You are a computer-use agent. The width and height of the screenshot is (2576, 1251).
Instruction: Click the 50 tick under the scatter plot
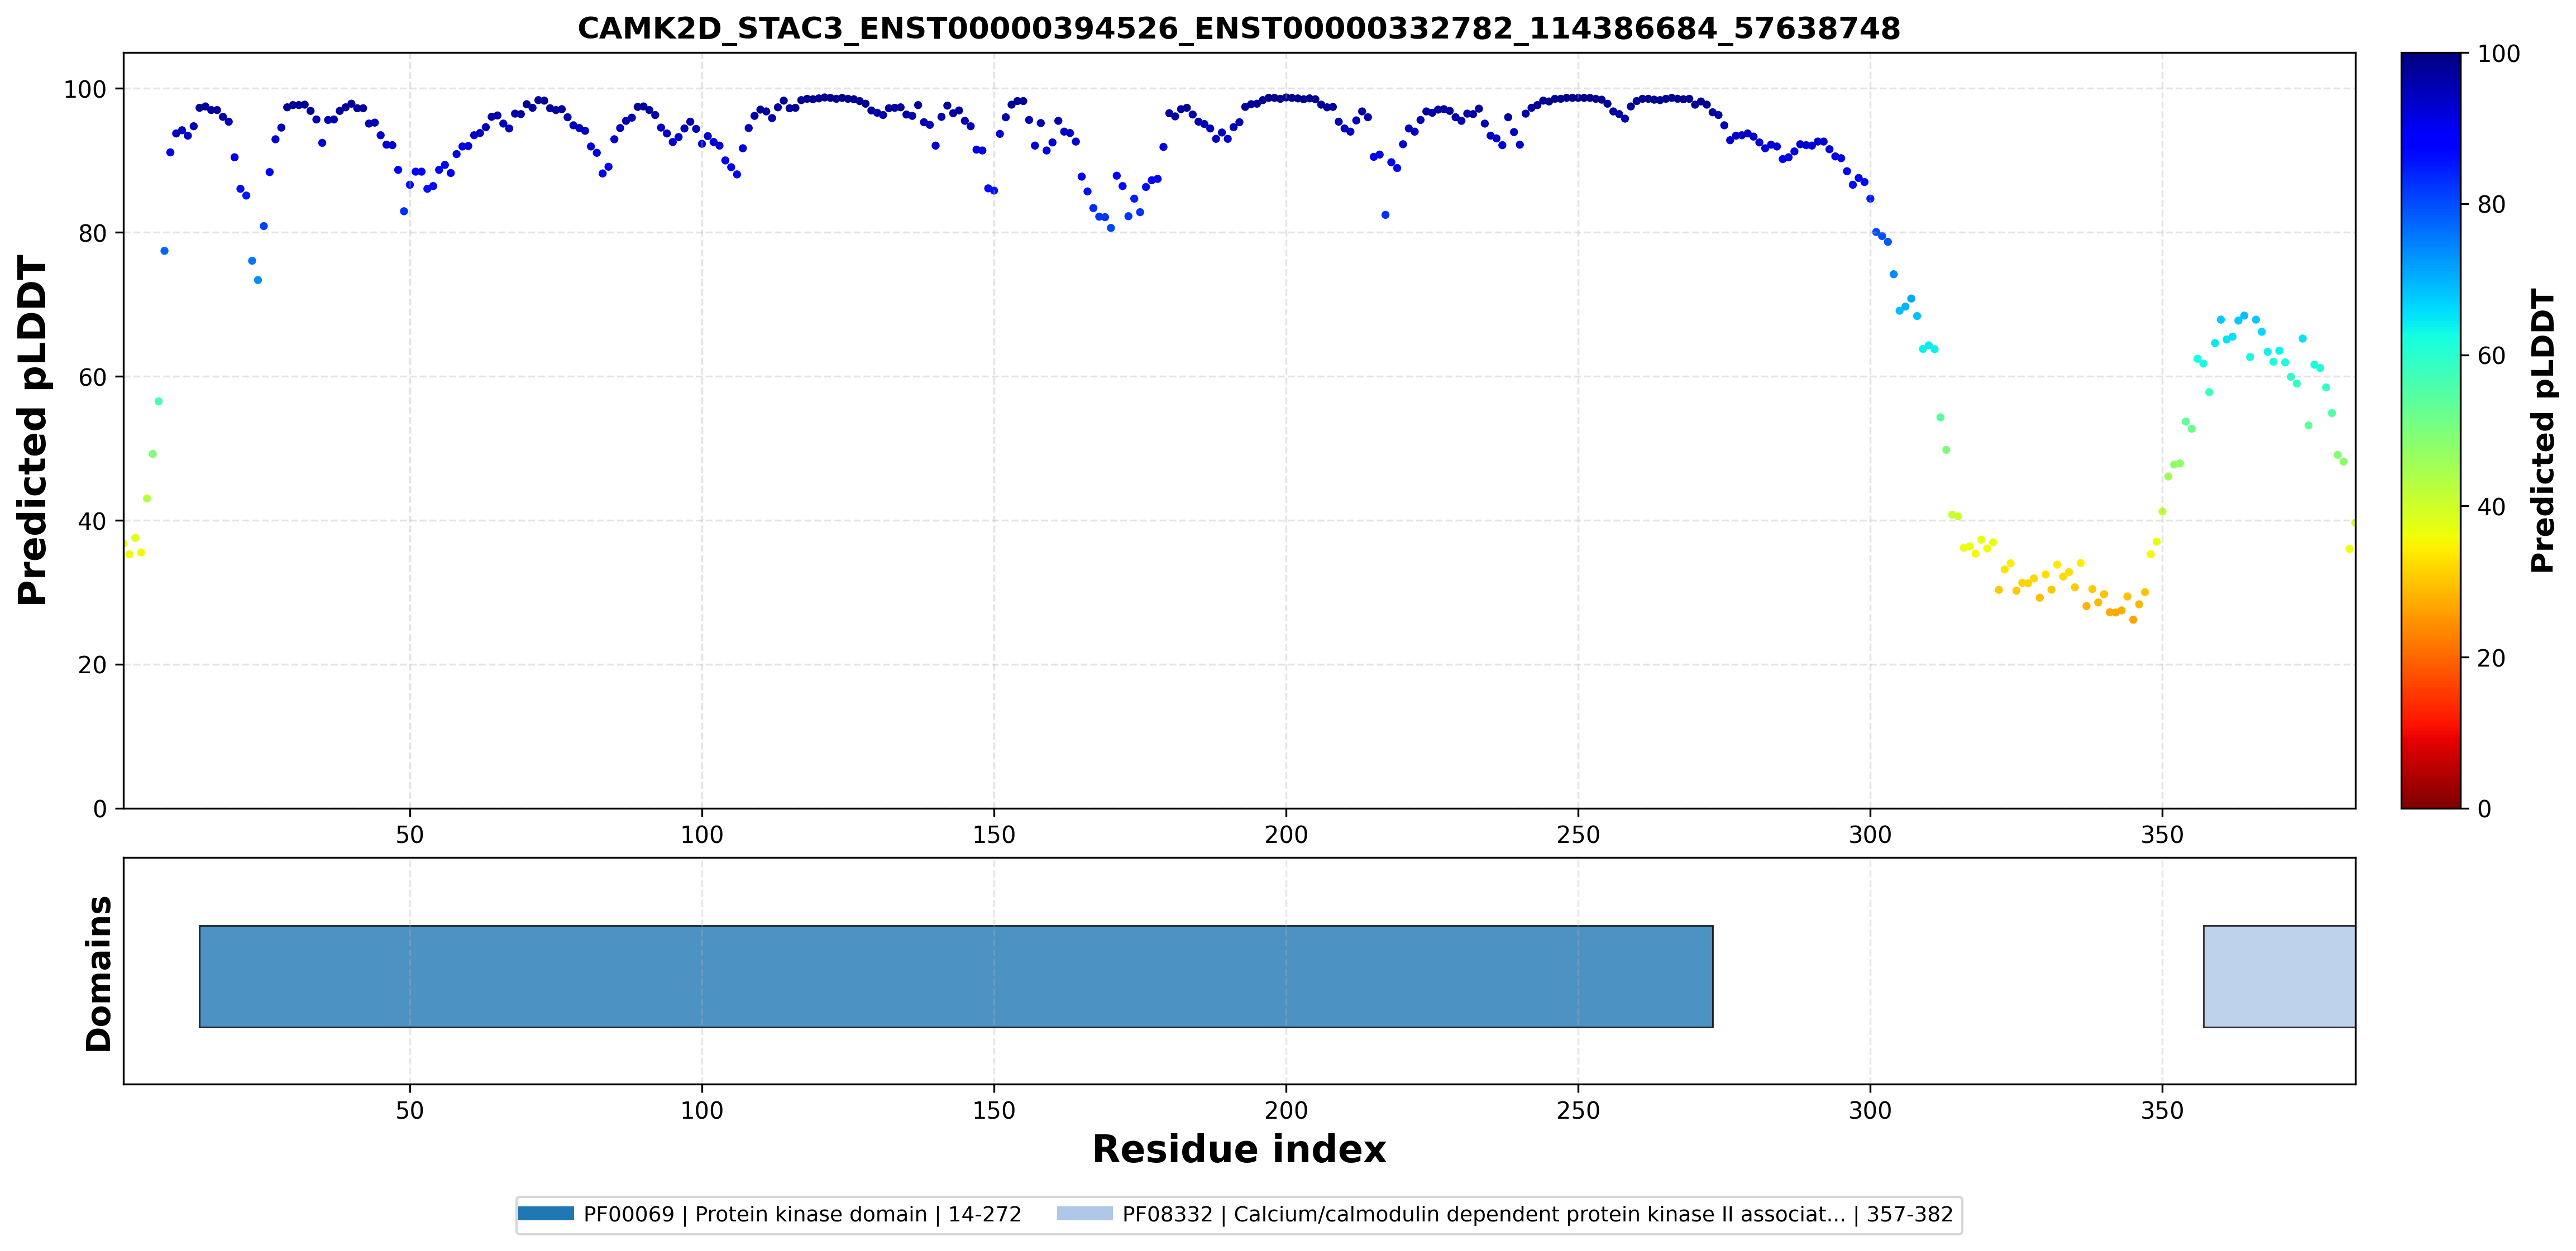[410, 834]
